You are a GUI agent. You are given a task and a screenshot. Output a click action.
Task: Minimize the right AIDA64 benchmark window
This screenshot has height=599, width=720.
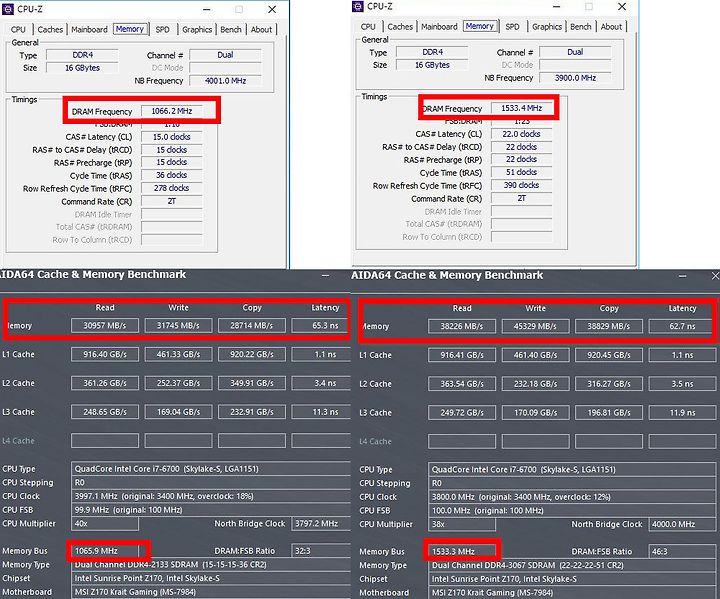pos(683,276)
